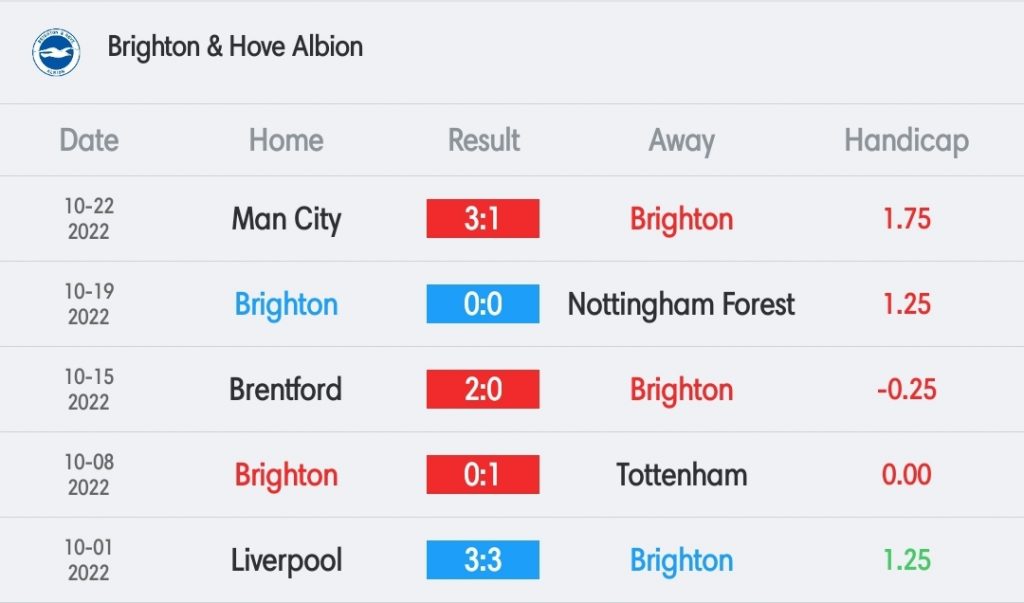Open the 0:0 Nottingham Forest result badge
The image size is (1024, 603).
483,304
